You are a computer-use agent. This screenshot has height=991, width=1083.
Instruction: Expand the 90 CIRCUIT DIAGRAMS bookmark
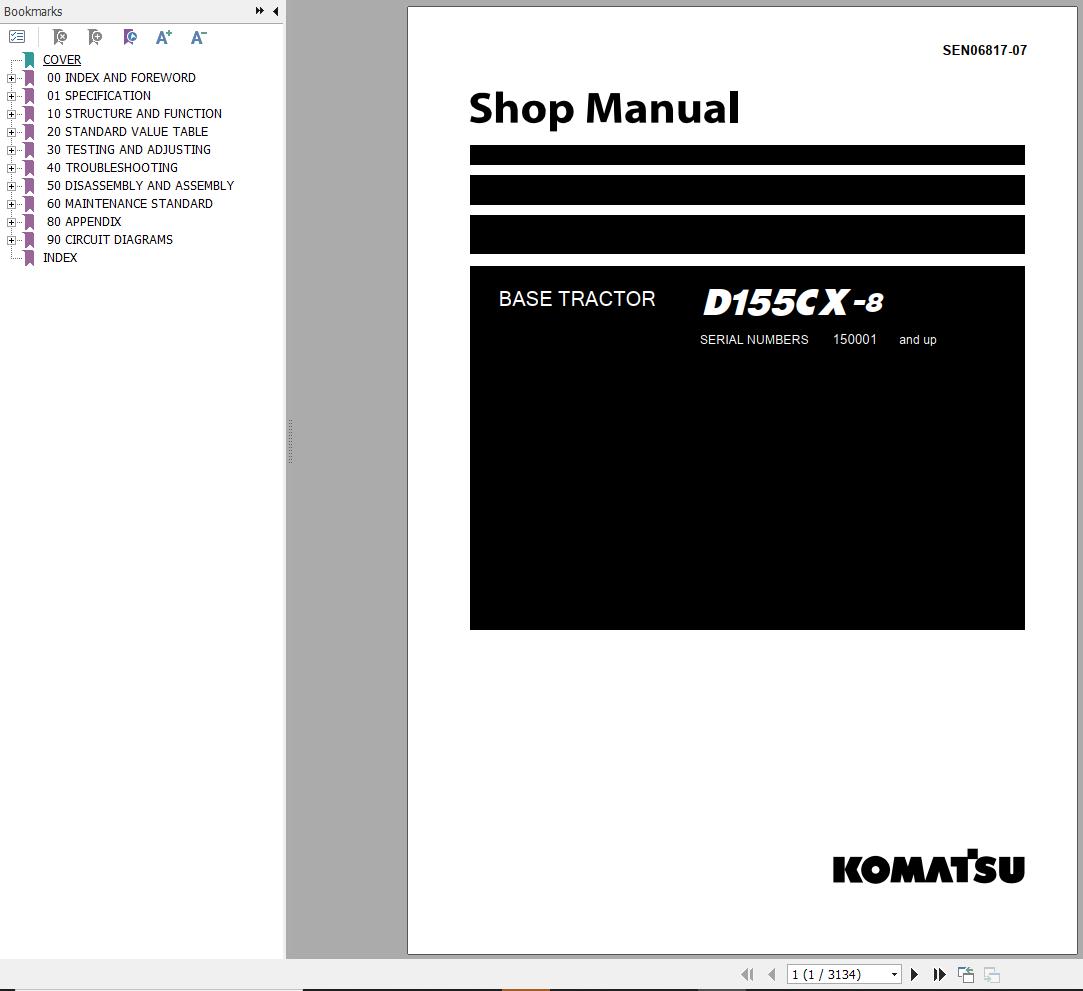(10, 239)
